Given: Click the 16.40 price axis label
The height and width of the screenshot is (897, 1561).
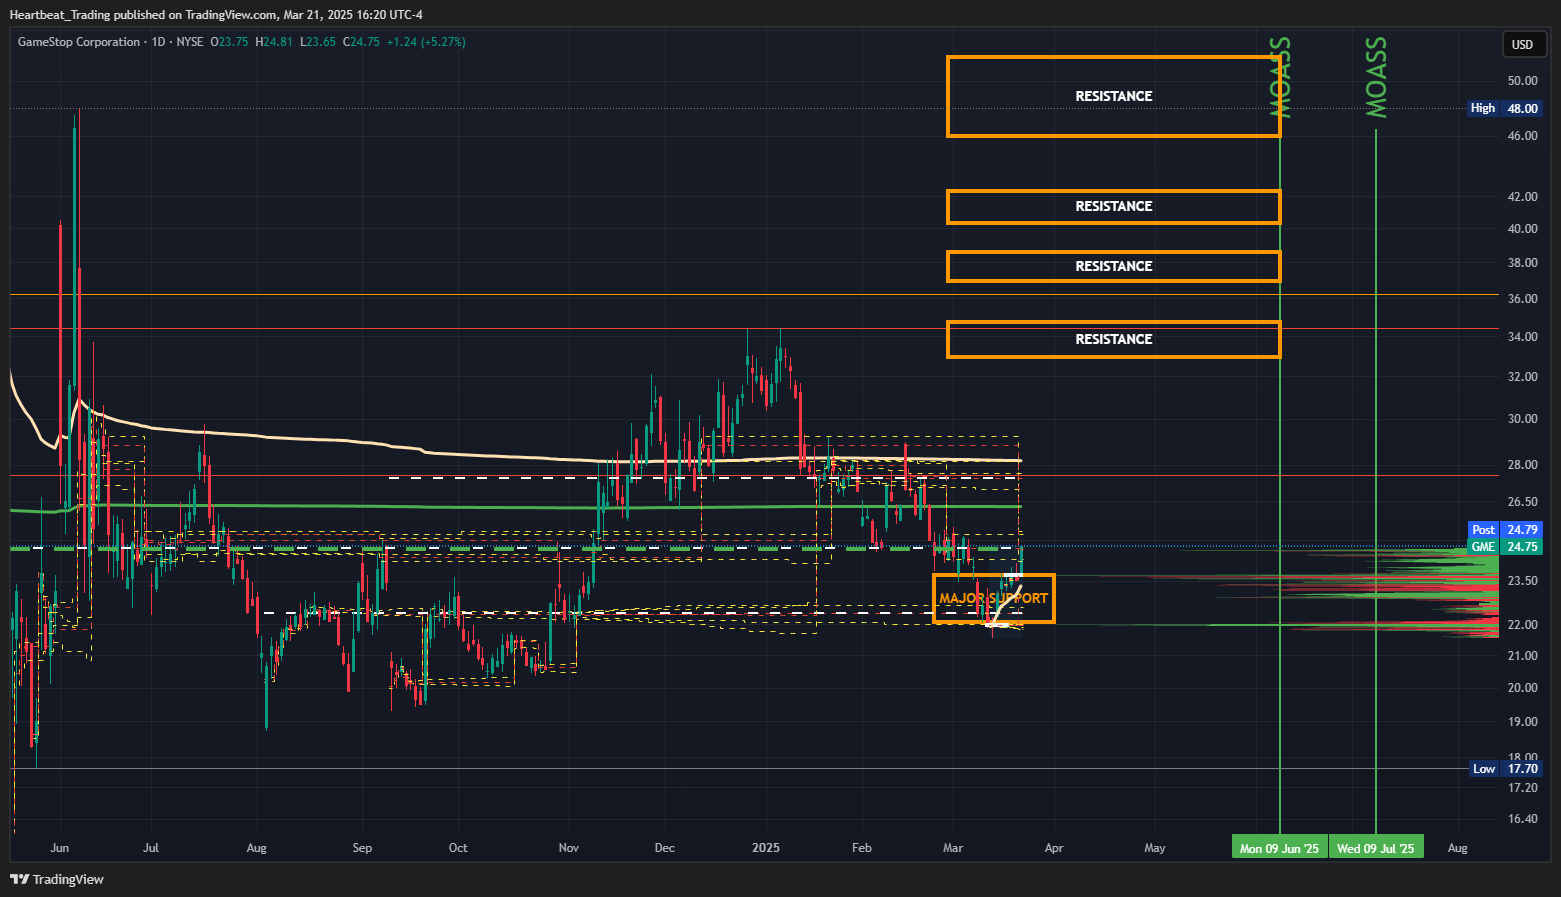Looking at the screenshot, I should point(1522,819).
